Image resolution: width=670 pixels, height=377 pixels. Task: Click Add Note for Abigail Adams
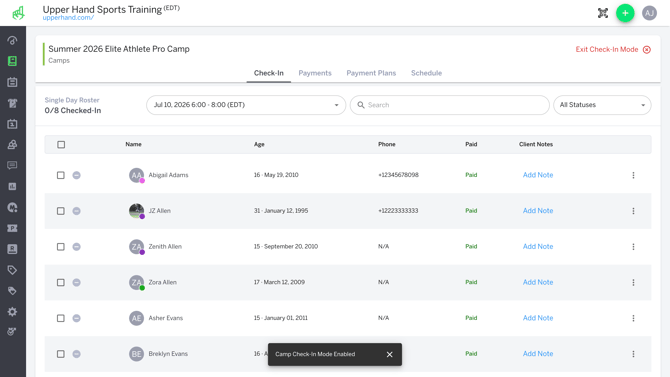(x=538, y=175)
